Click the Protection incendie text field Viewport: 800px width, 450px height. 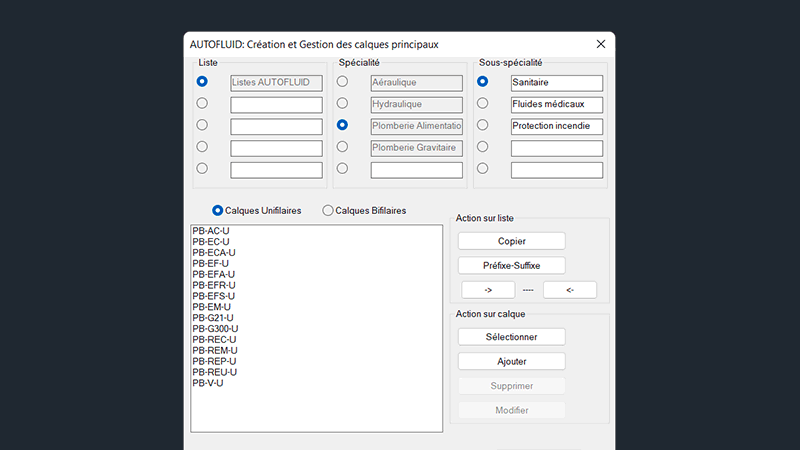point(557,127)
